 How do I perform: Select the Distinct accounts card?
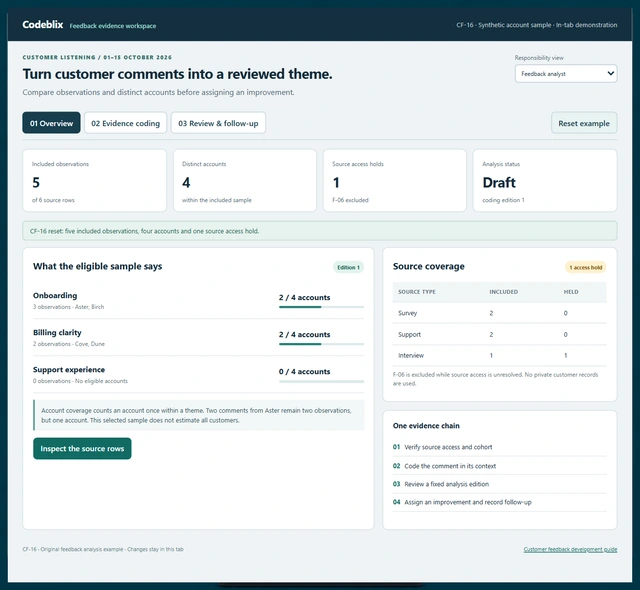click(x=244, y=180)
